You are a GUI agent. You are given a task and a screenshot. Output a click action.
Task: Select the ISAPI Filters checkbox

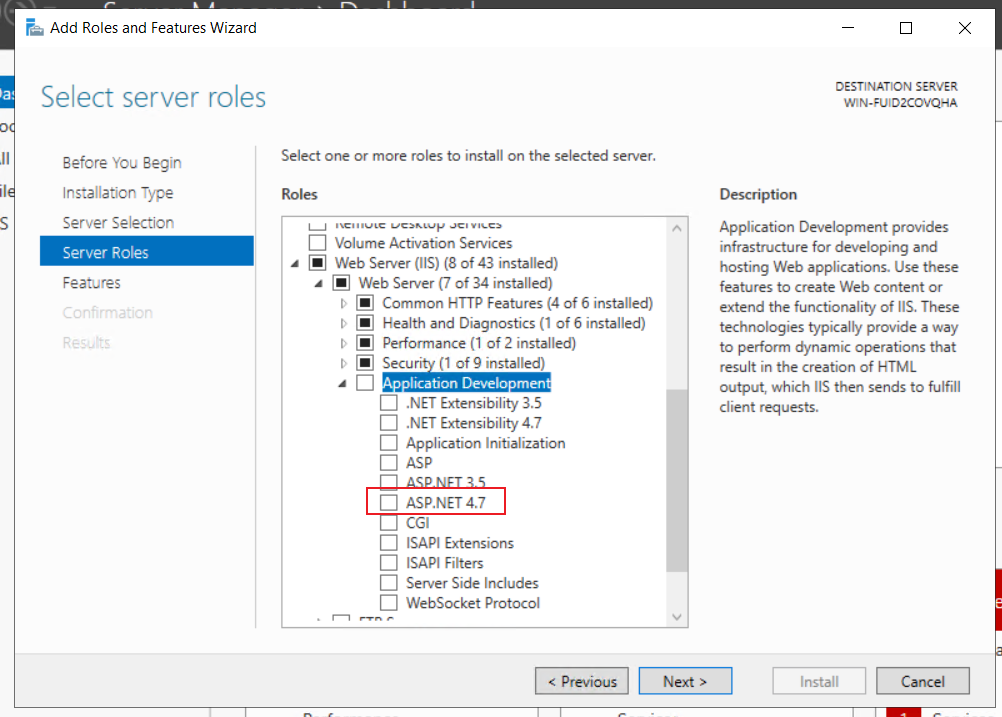tap(389, 563)
